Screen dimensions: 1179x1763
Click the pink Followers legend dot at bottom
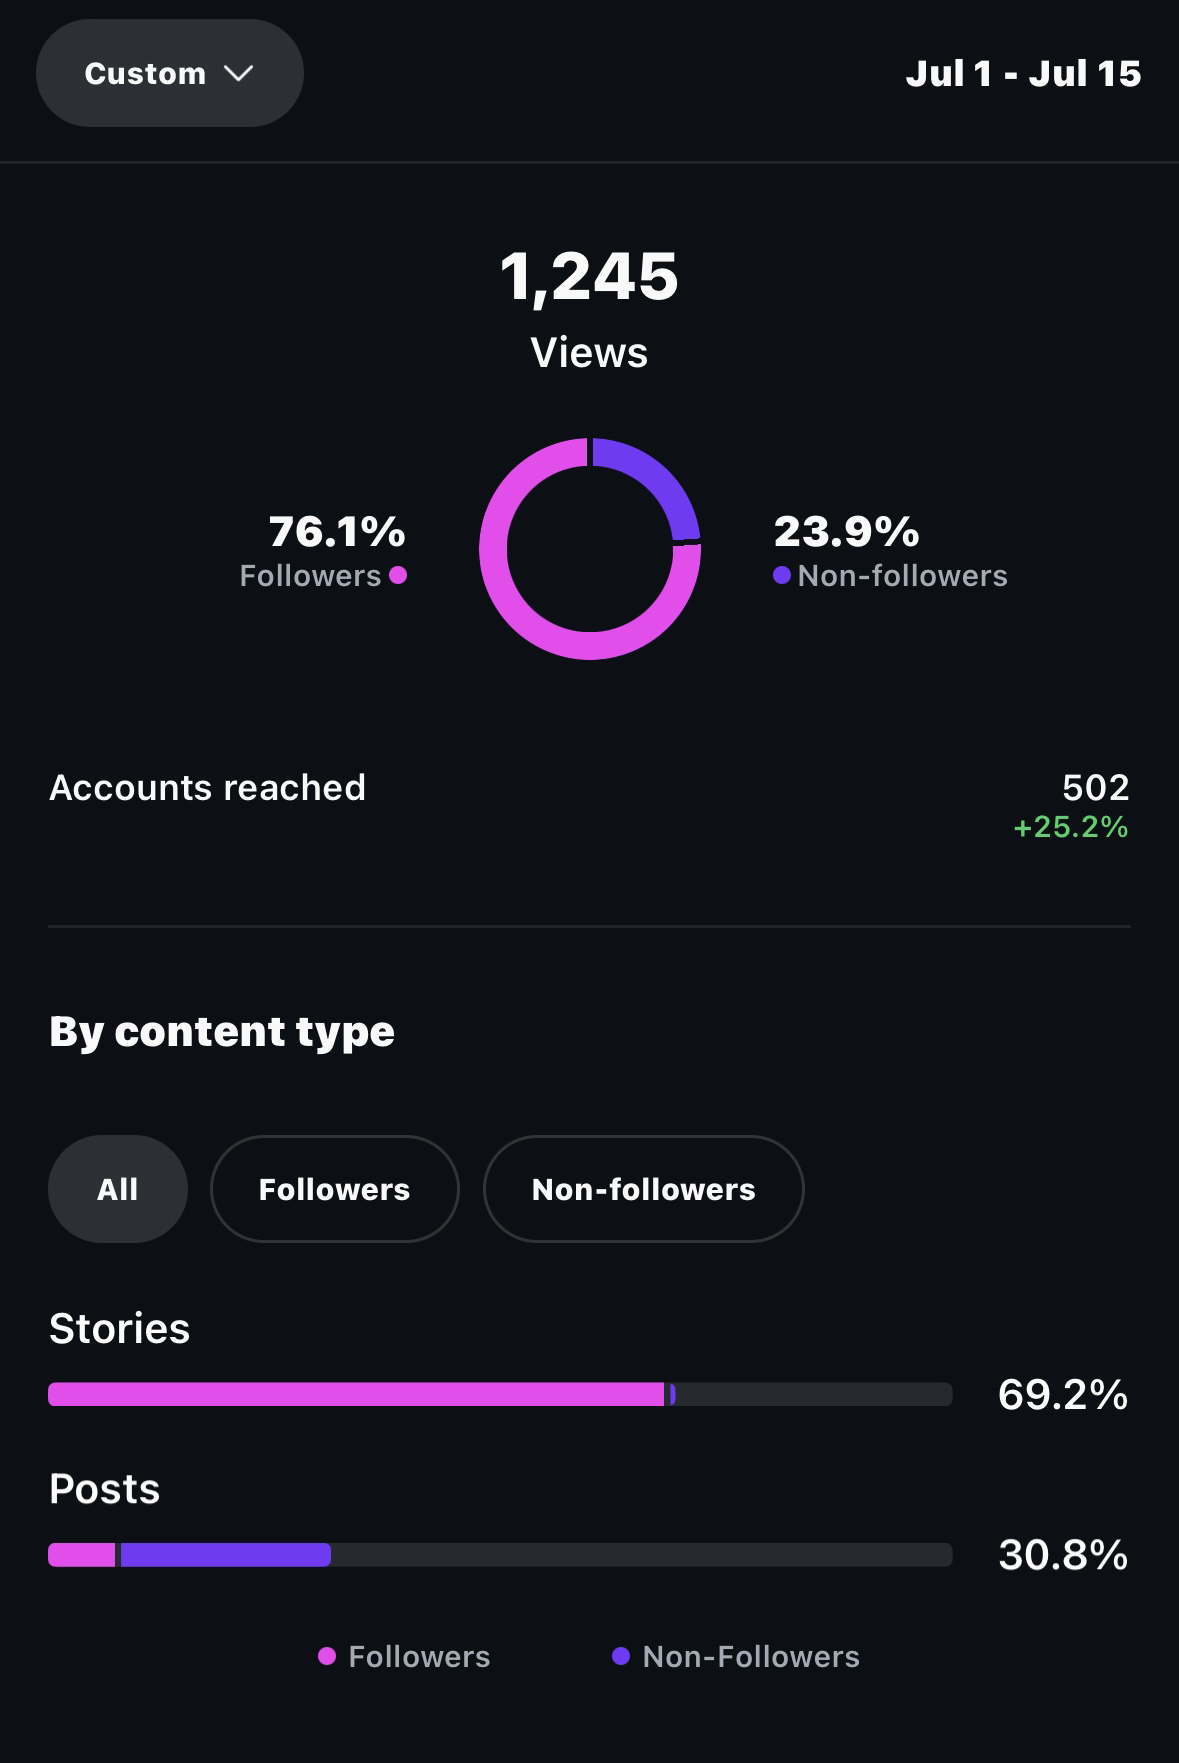[327, 1657]
